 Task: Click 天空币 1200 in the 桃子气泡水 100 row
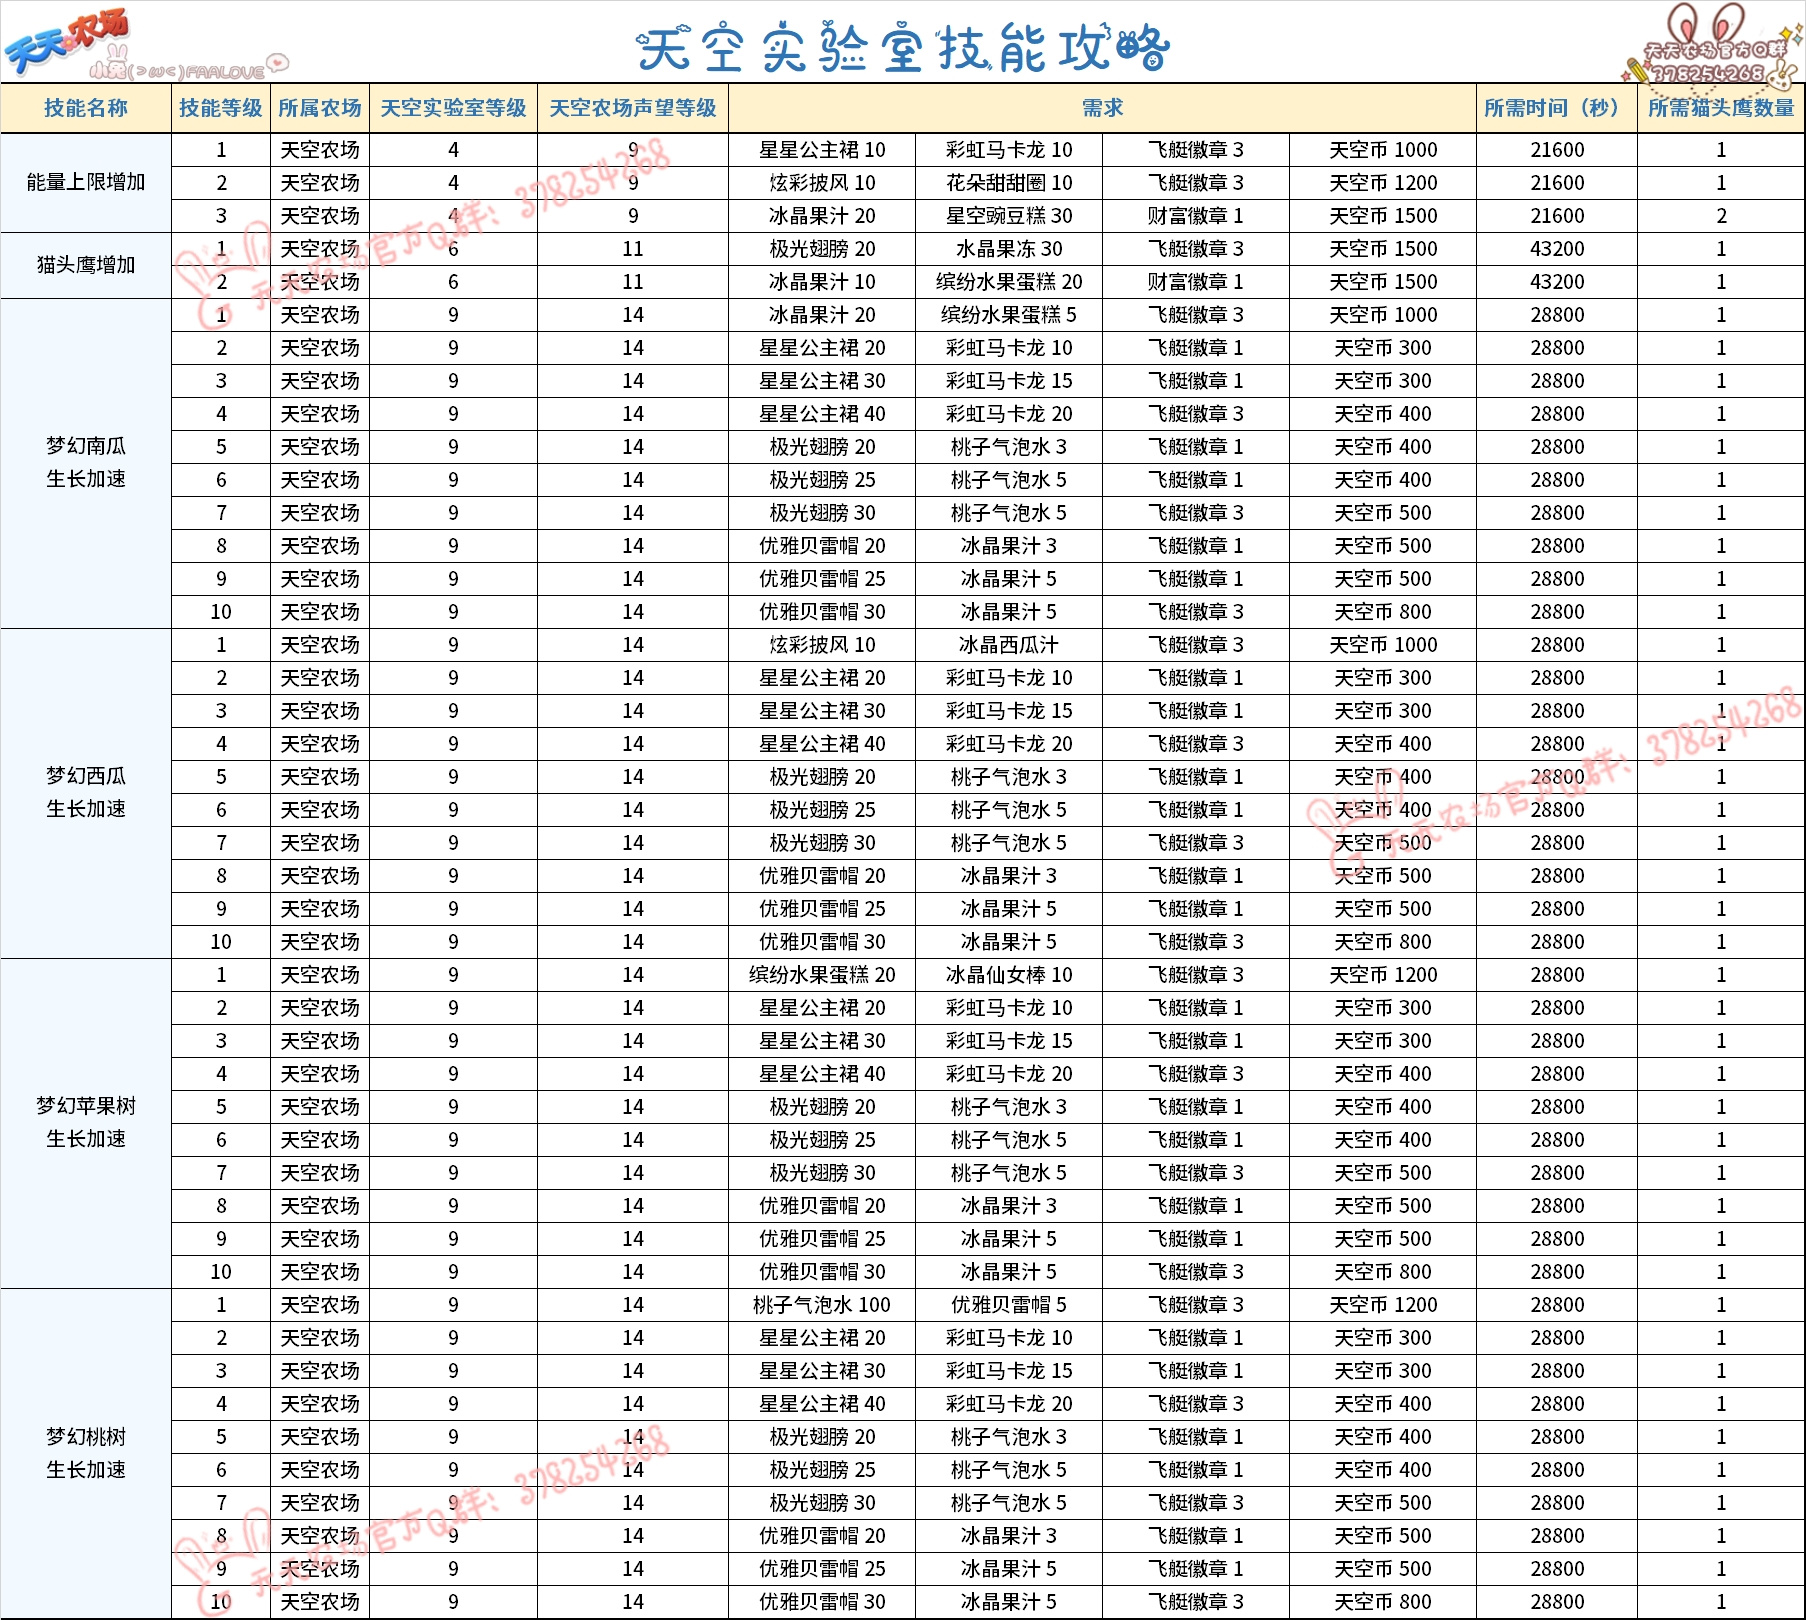(1383, 1305)
